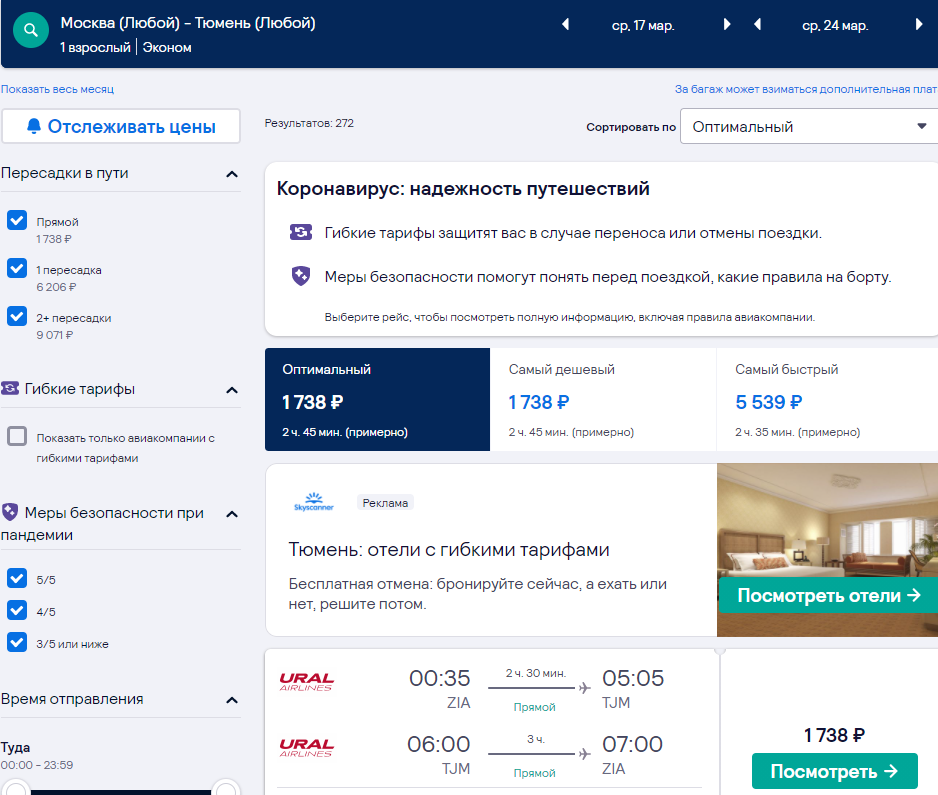Uncheck the 2+ пересадки filter

point(17,316)
